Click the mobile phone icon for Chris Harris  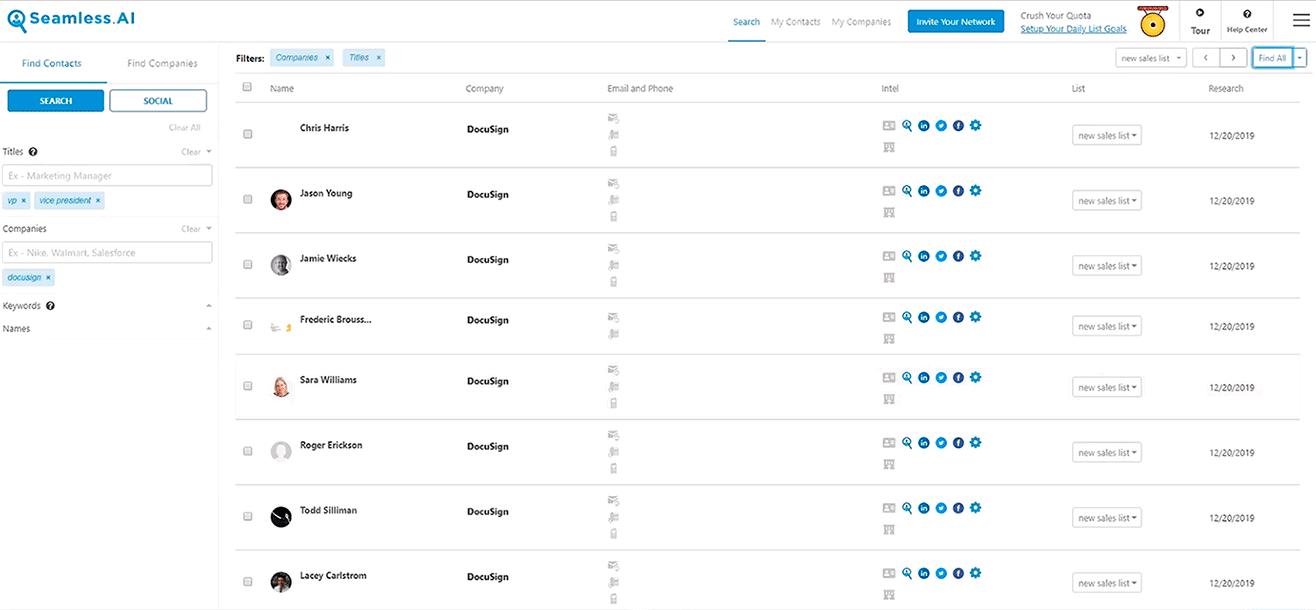[x=613, y=151]
